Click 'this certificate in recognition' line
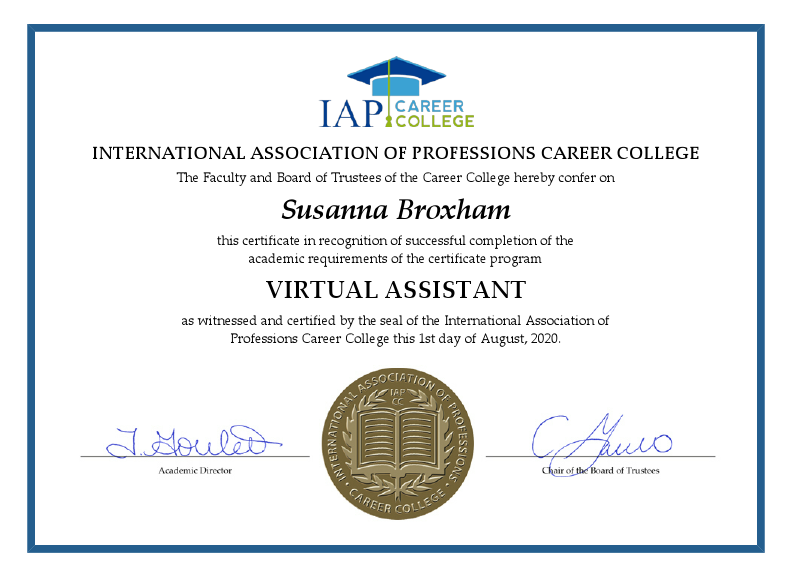 [395, 241]
